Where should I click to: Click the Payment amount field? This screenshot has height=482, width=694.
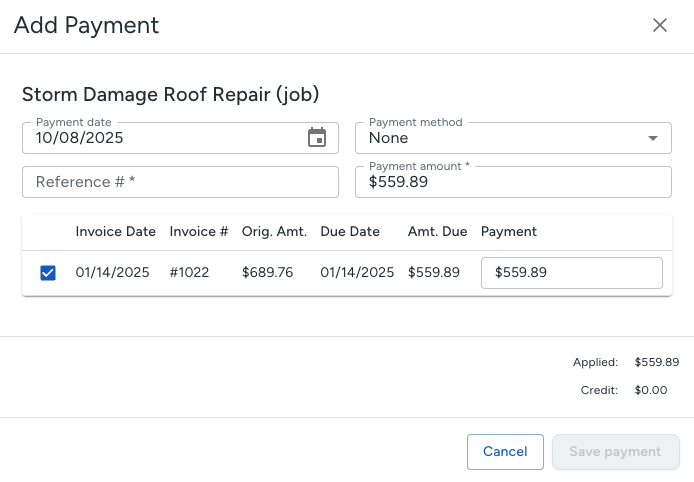[513, 182]
